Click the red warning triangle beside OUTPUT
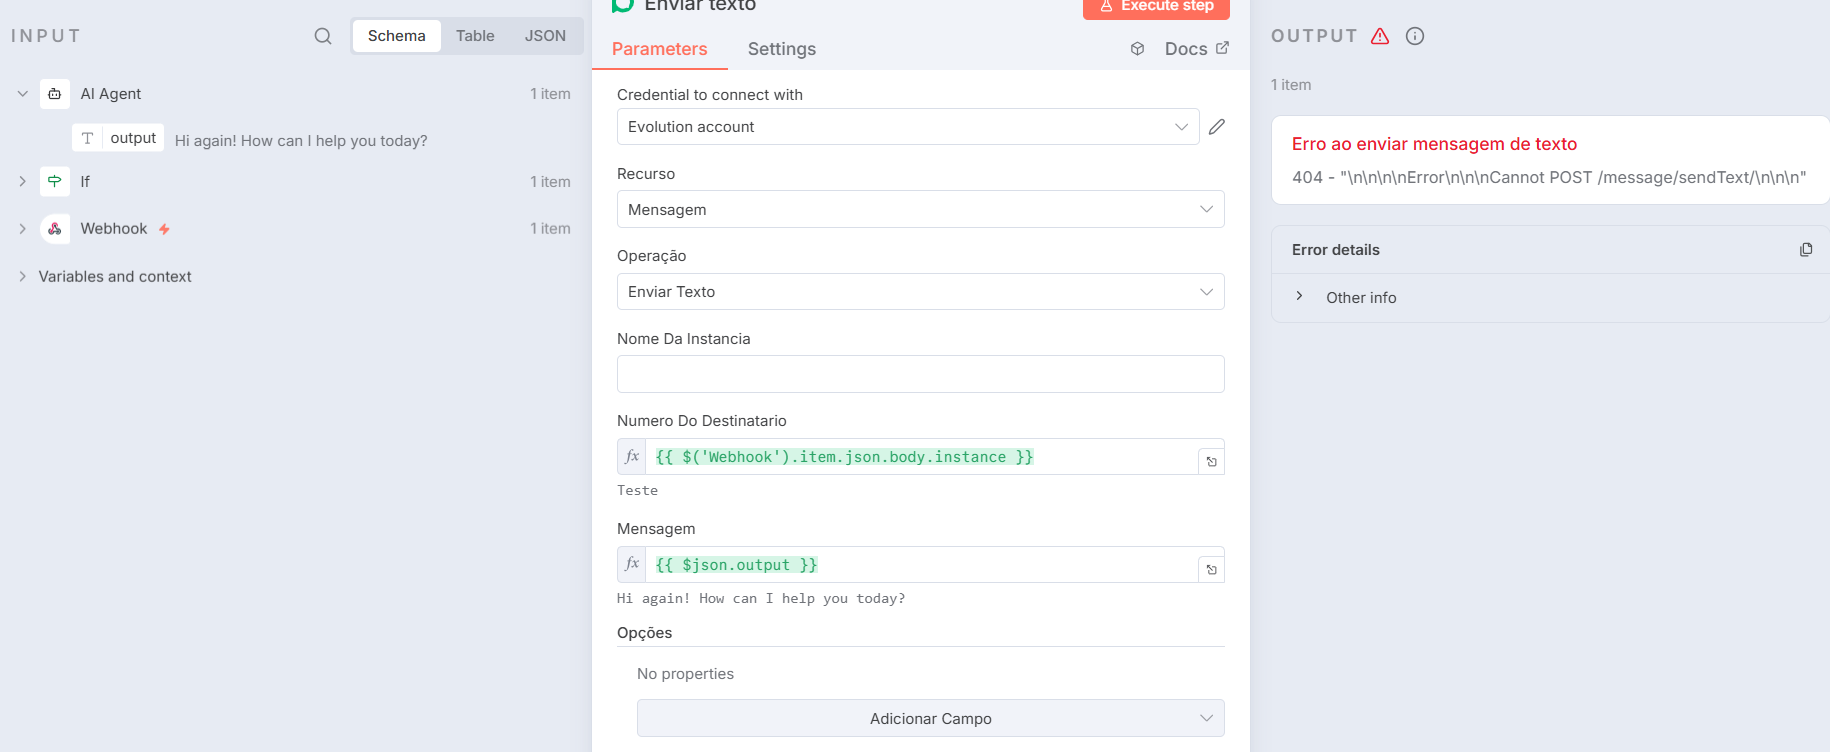The height and width of the screenshot is (752, 1830). click(x=1380, y=35)
